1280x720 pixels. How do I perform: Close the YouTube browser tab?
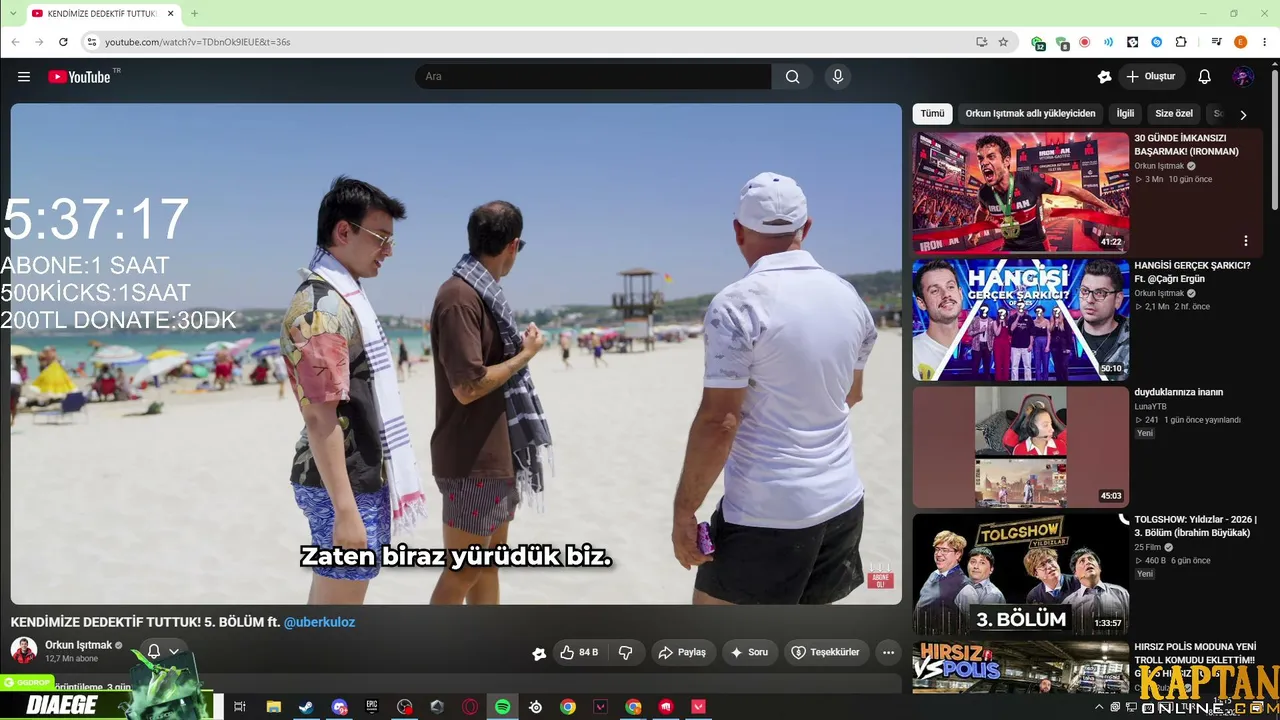(x=169, y=14)
